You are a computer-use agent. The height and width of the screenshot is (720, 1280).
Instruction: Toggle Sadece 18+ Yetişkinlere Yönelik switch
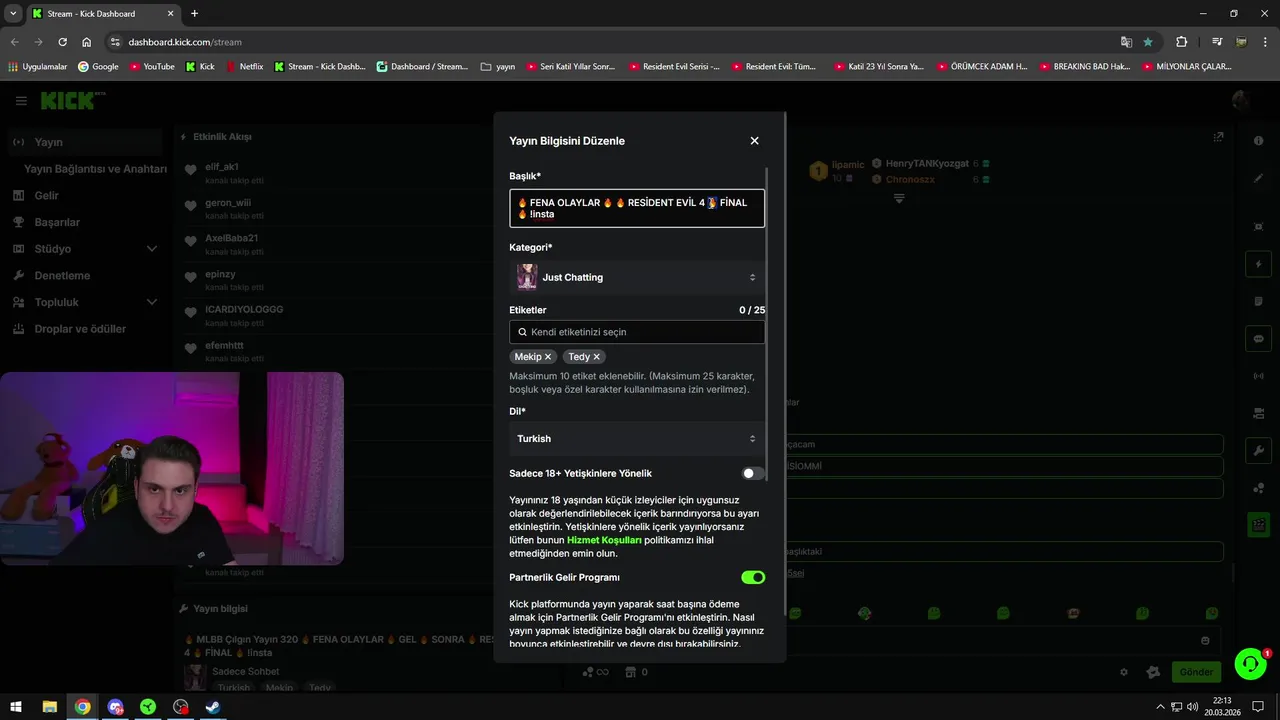coord(753,473)
